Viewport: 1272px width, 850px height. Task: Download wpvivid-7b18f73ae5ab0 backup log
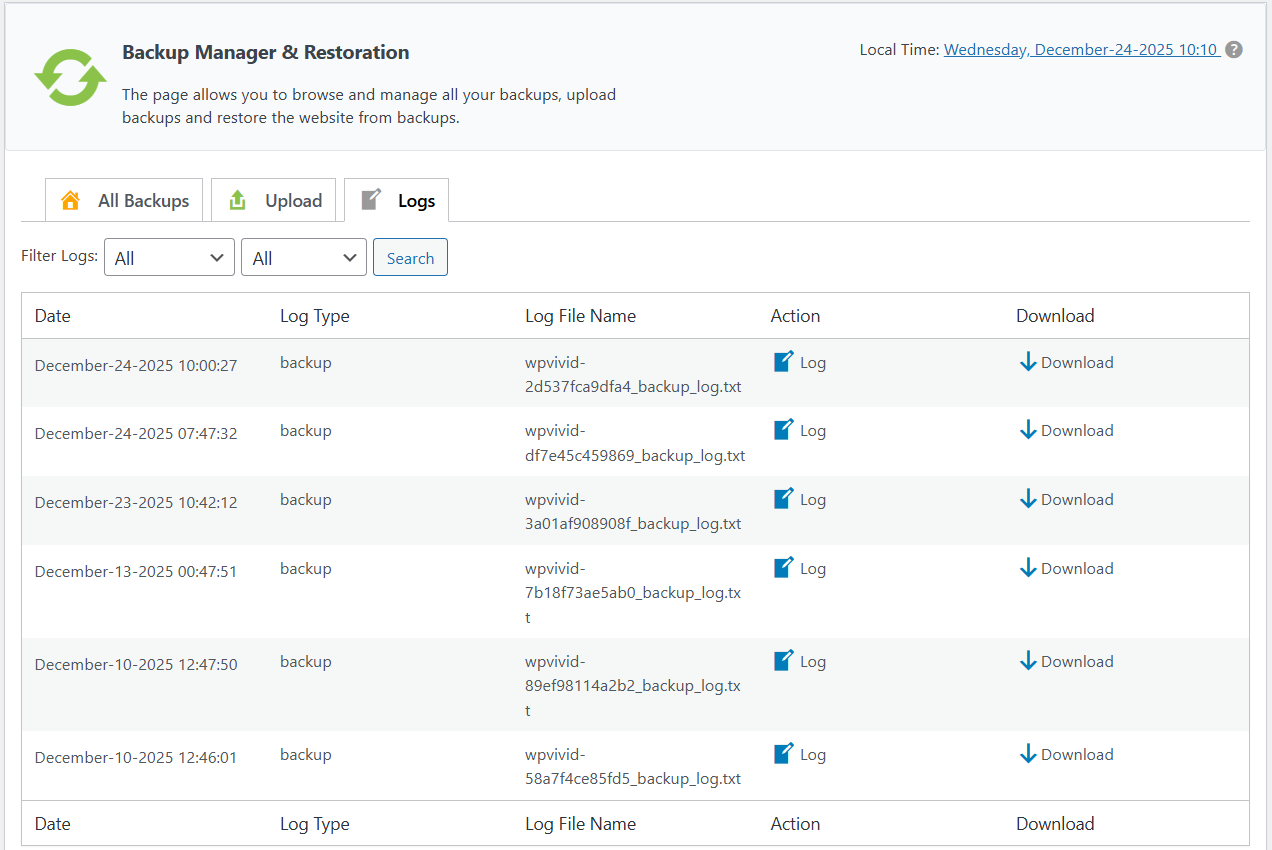coord(1066,568)
